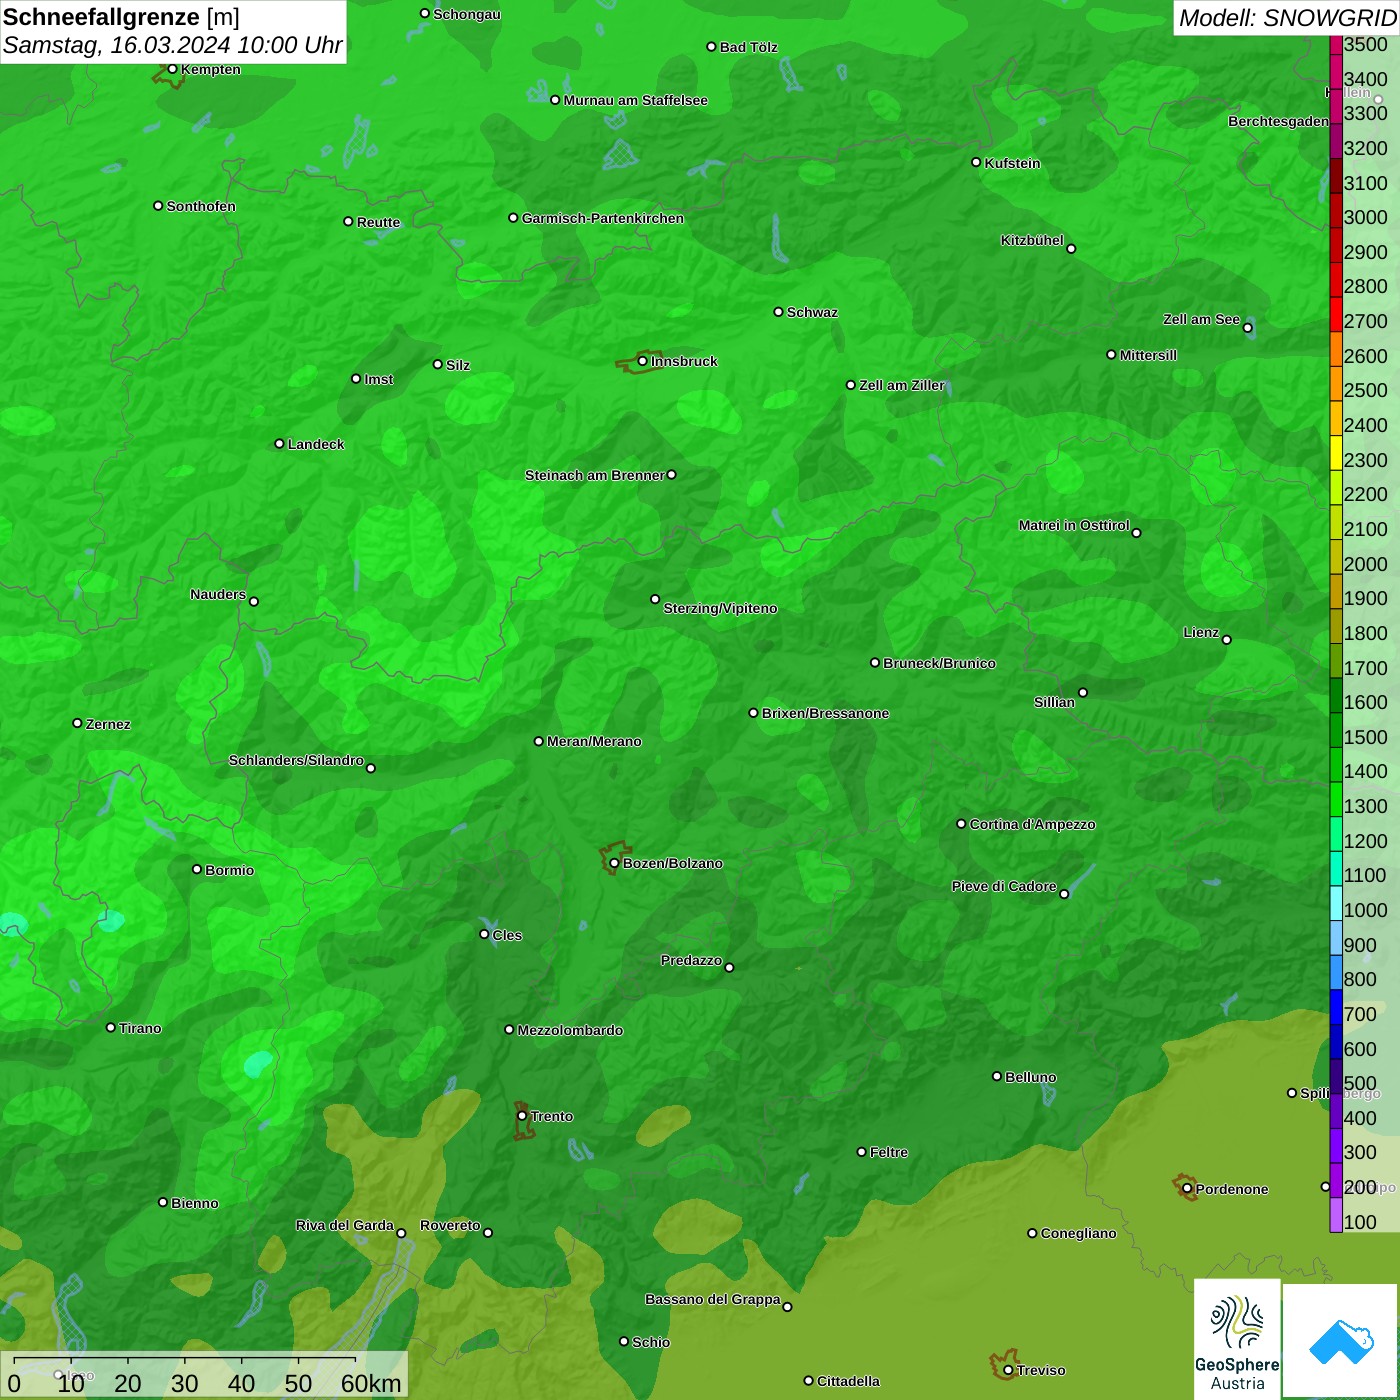The width and height of the screenshot is (1400, 1400).
Task: Click the Mittersill label
Action: (1148, 355)
